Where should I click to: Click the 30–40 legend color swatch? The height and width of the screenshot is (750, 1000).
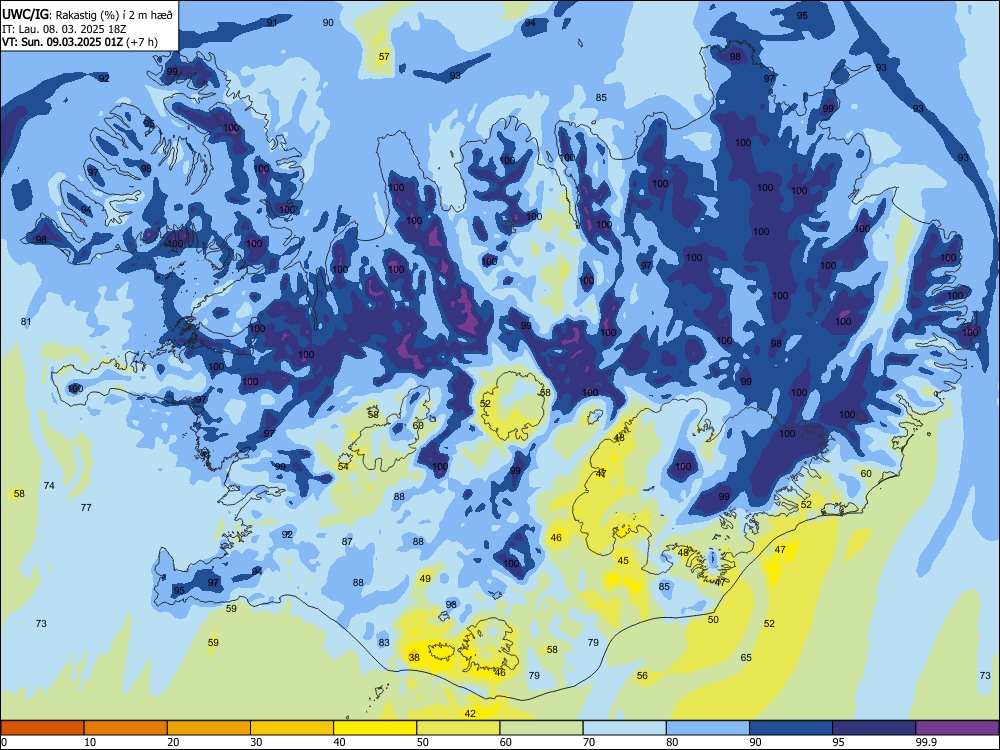point(292,728)
